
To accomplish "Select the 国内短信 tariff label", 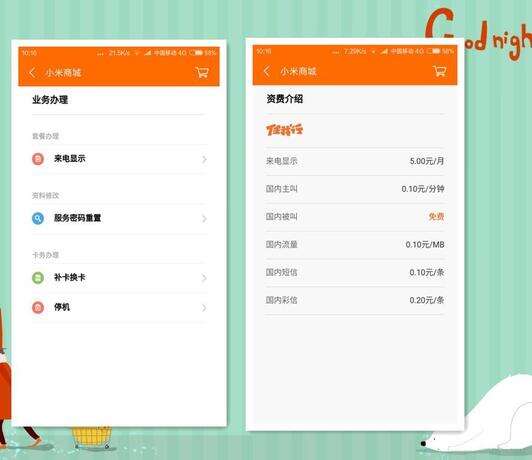I will (x=282, y=272).
